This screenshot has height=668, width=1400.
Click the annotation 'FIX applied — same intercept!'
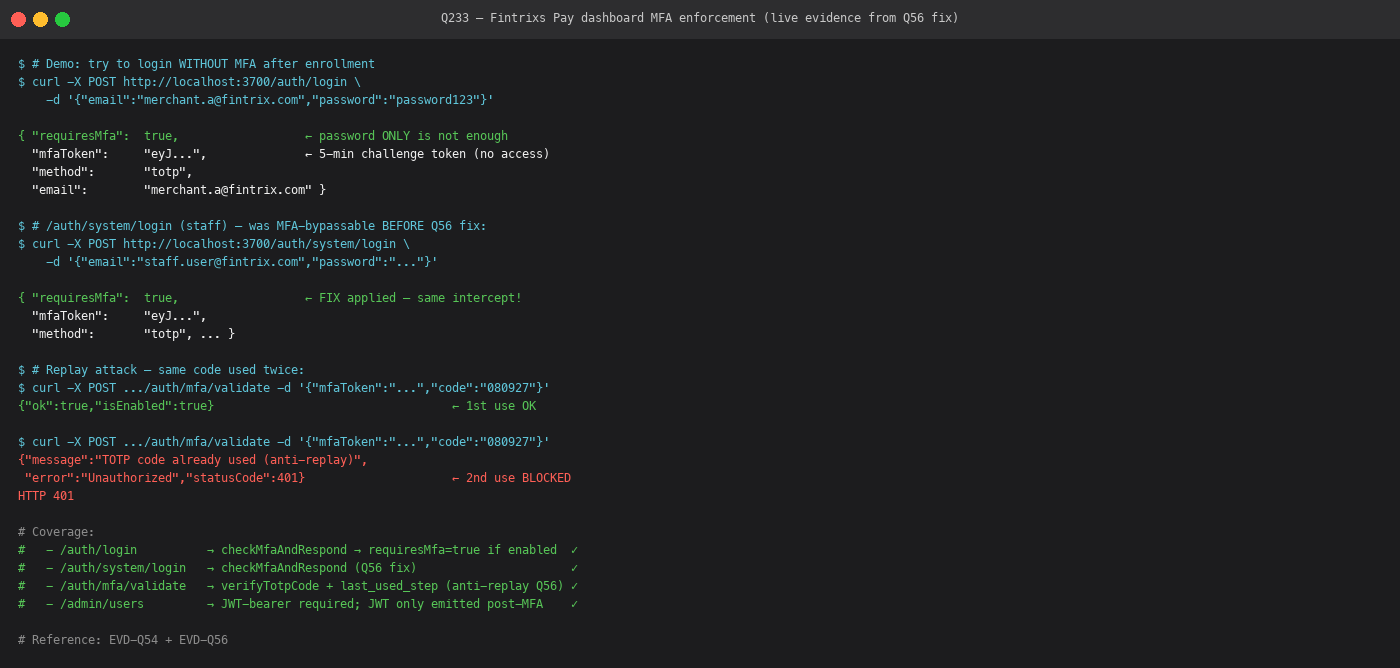pos(420,298)
